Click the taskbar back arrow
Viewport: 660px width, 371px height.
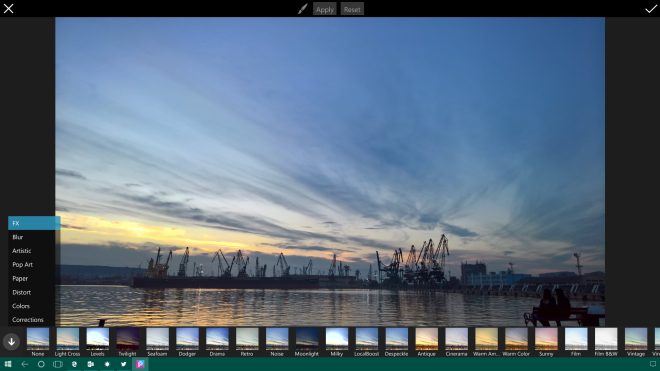tap(25, 364)
